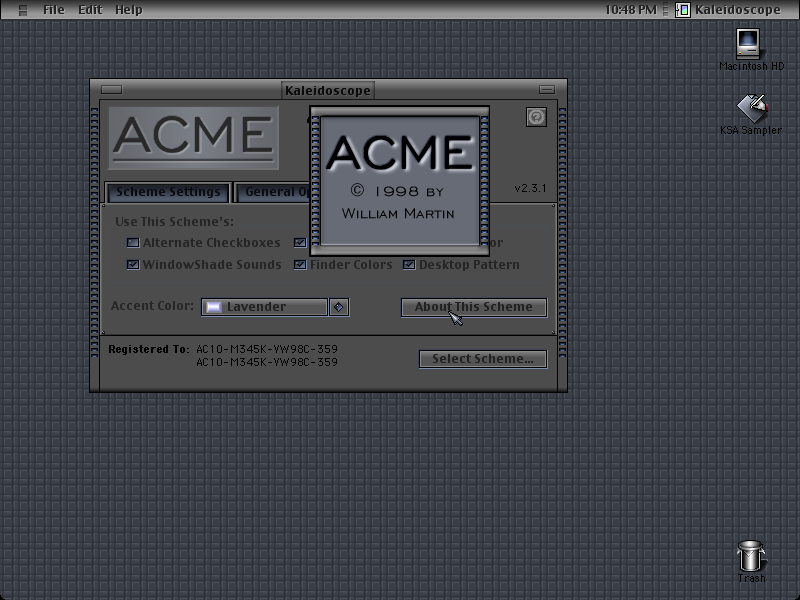Click the close box of Kaleidoscope window
Screen dimensions: 800x600
tap(111, 90)
